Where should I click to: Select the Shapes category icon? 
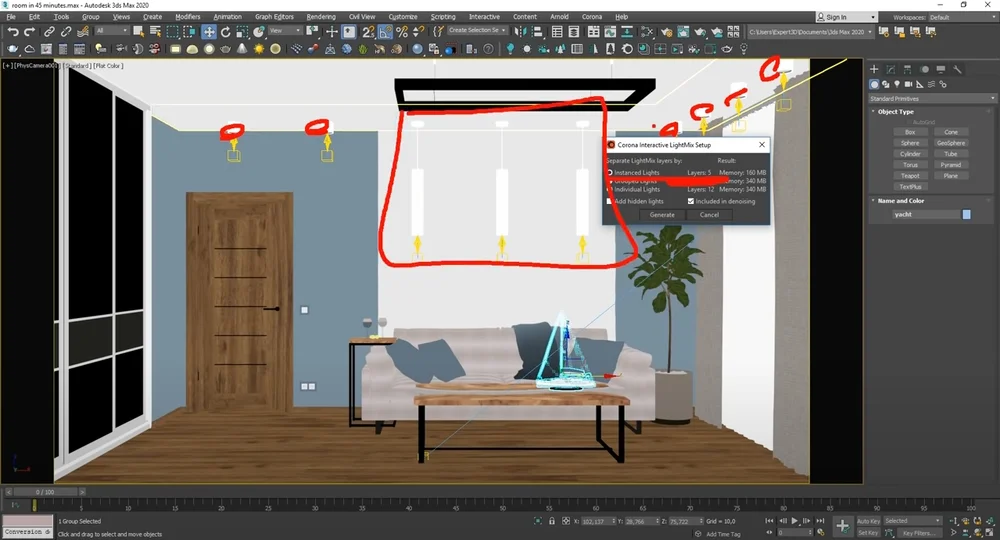(x=885, y=84)
